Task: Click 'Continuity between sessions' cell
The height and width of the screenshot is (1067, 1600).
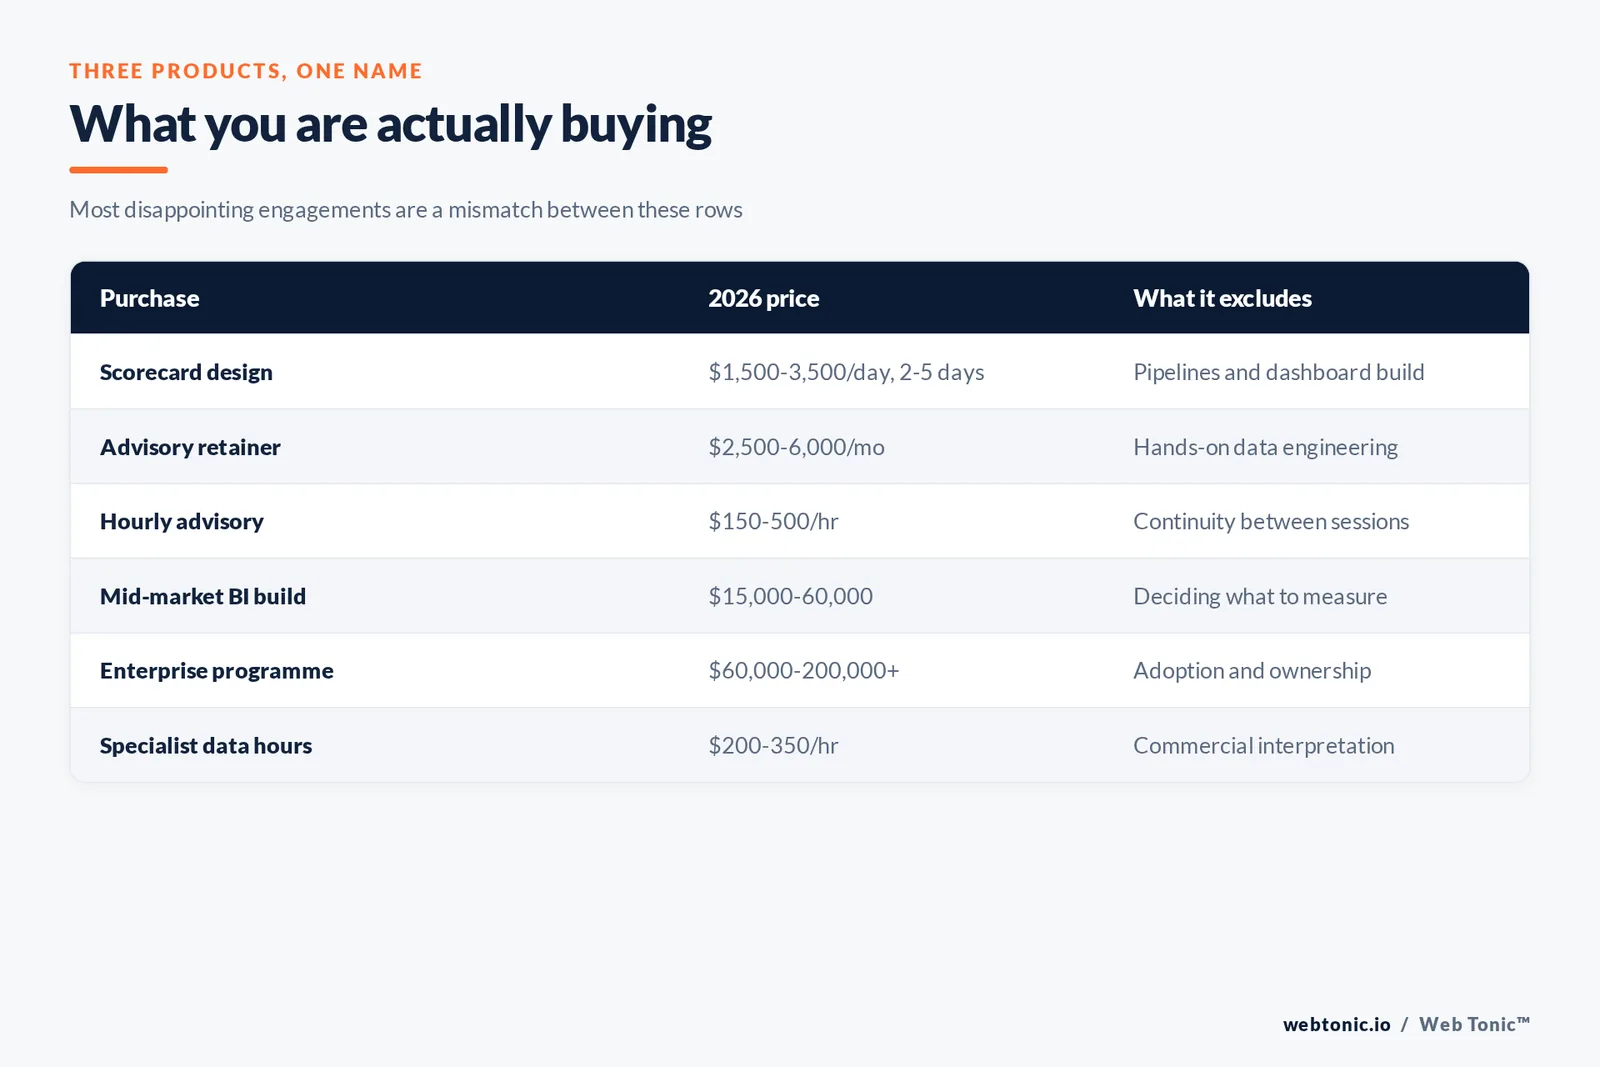Action: pyautogui.click(x=1271, y=521)
